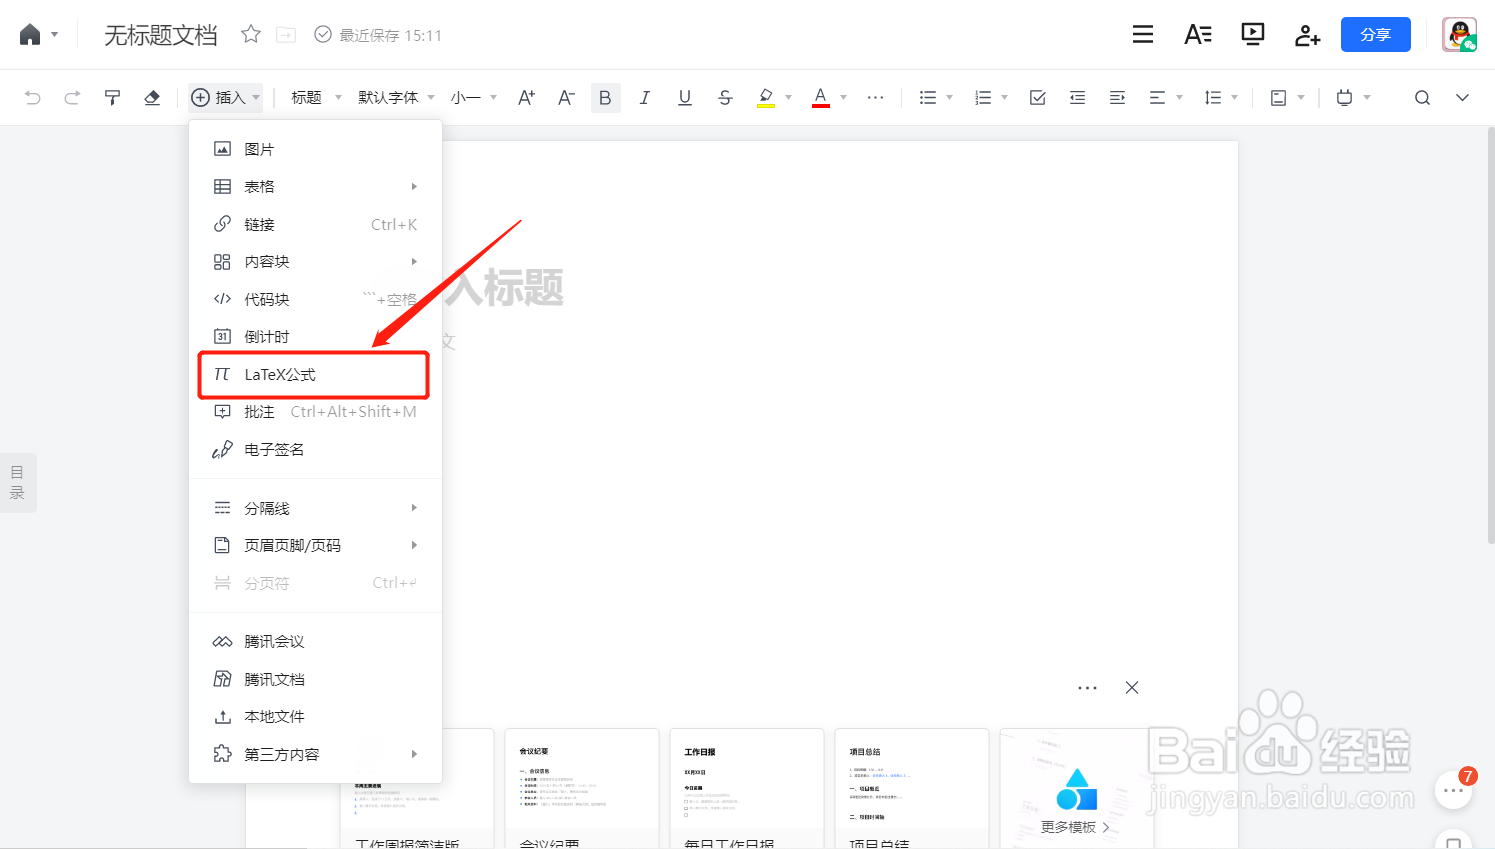The height and width of the screenshot is (849, 1495).
Task: Open more formatting options ellipsis
Action: pyautogui.click(x=876, y=97)
